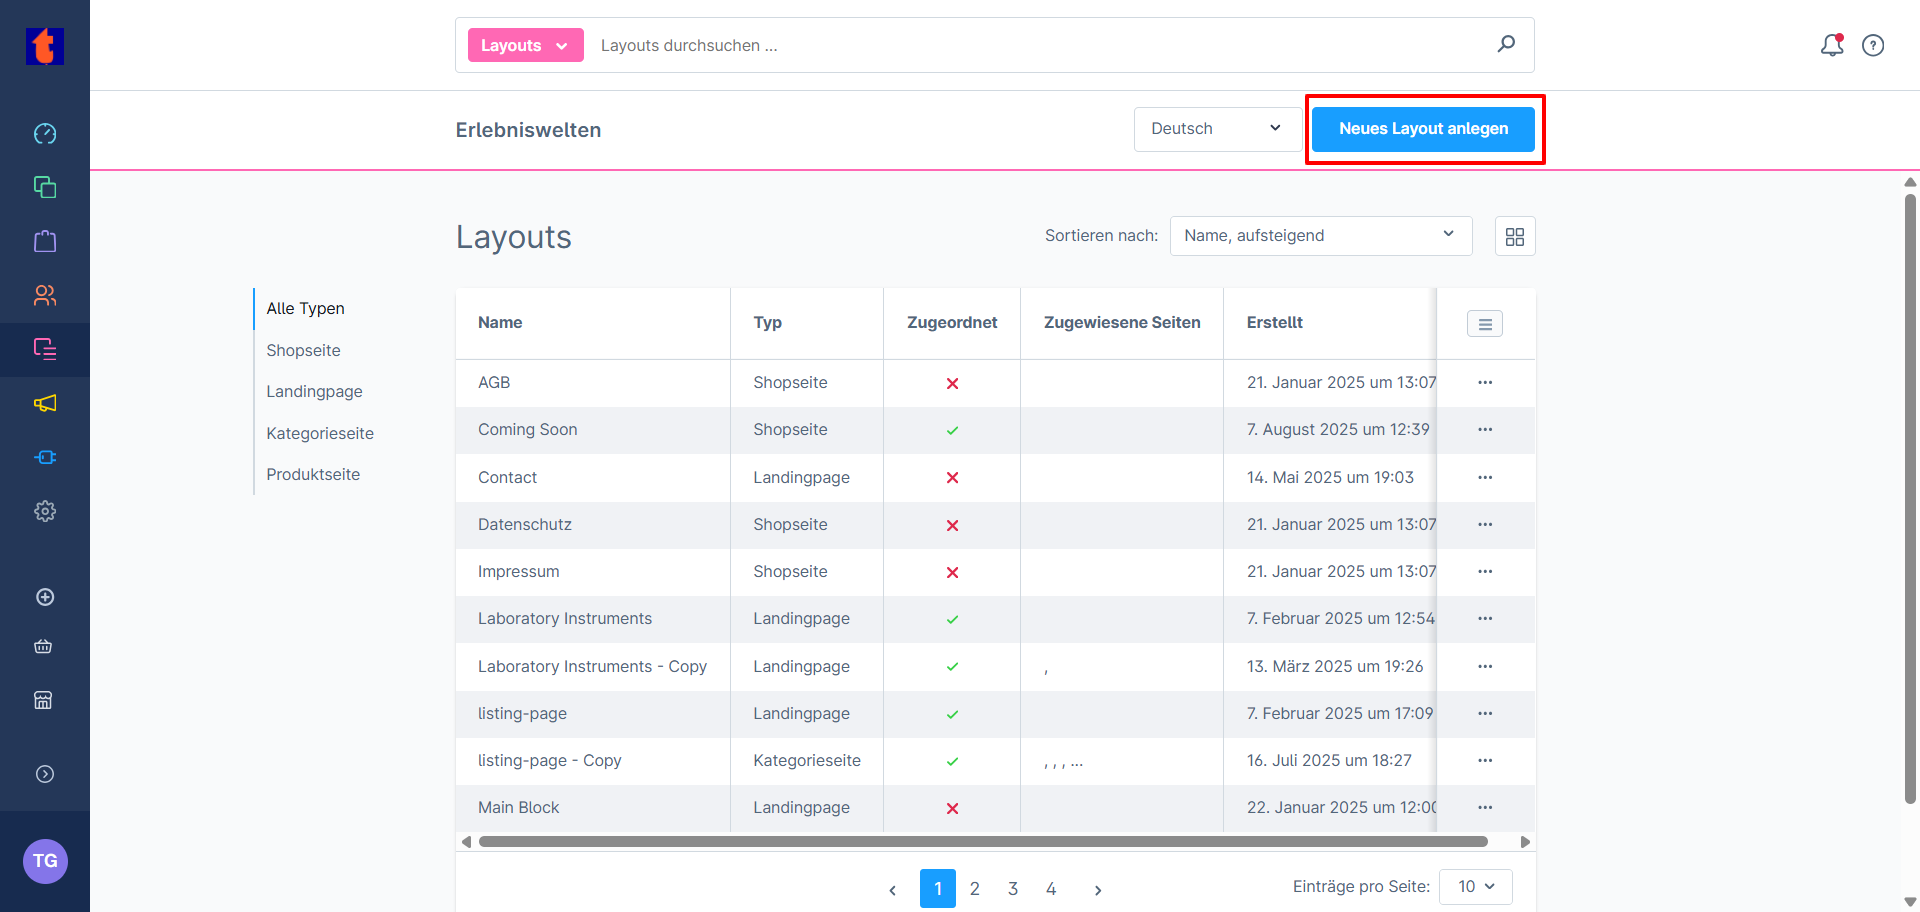Click the help question mark icon
The height and width of the screenshot is (912, 1920).
1873,45
